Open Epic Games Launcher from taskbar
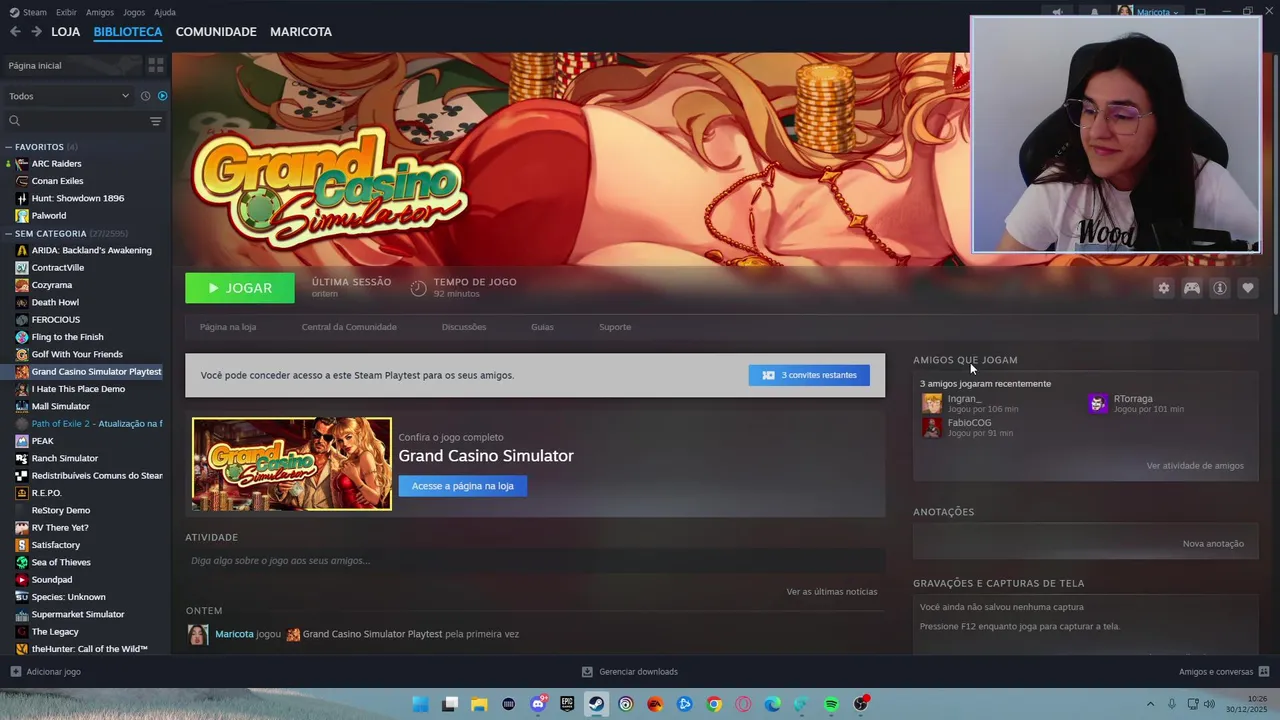Viewport: 1280px width, 720px height. pyautogui.click(x=567, y=704)
